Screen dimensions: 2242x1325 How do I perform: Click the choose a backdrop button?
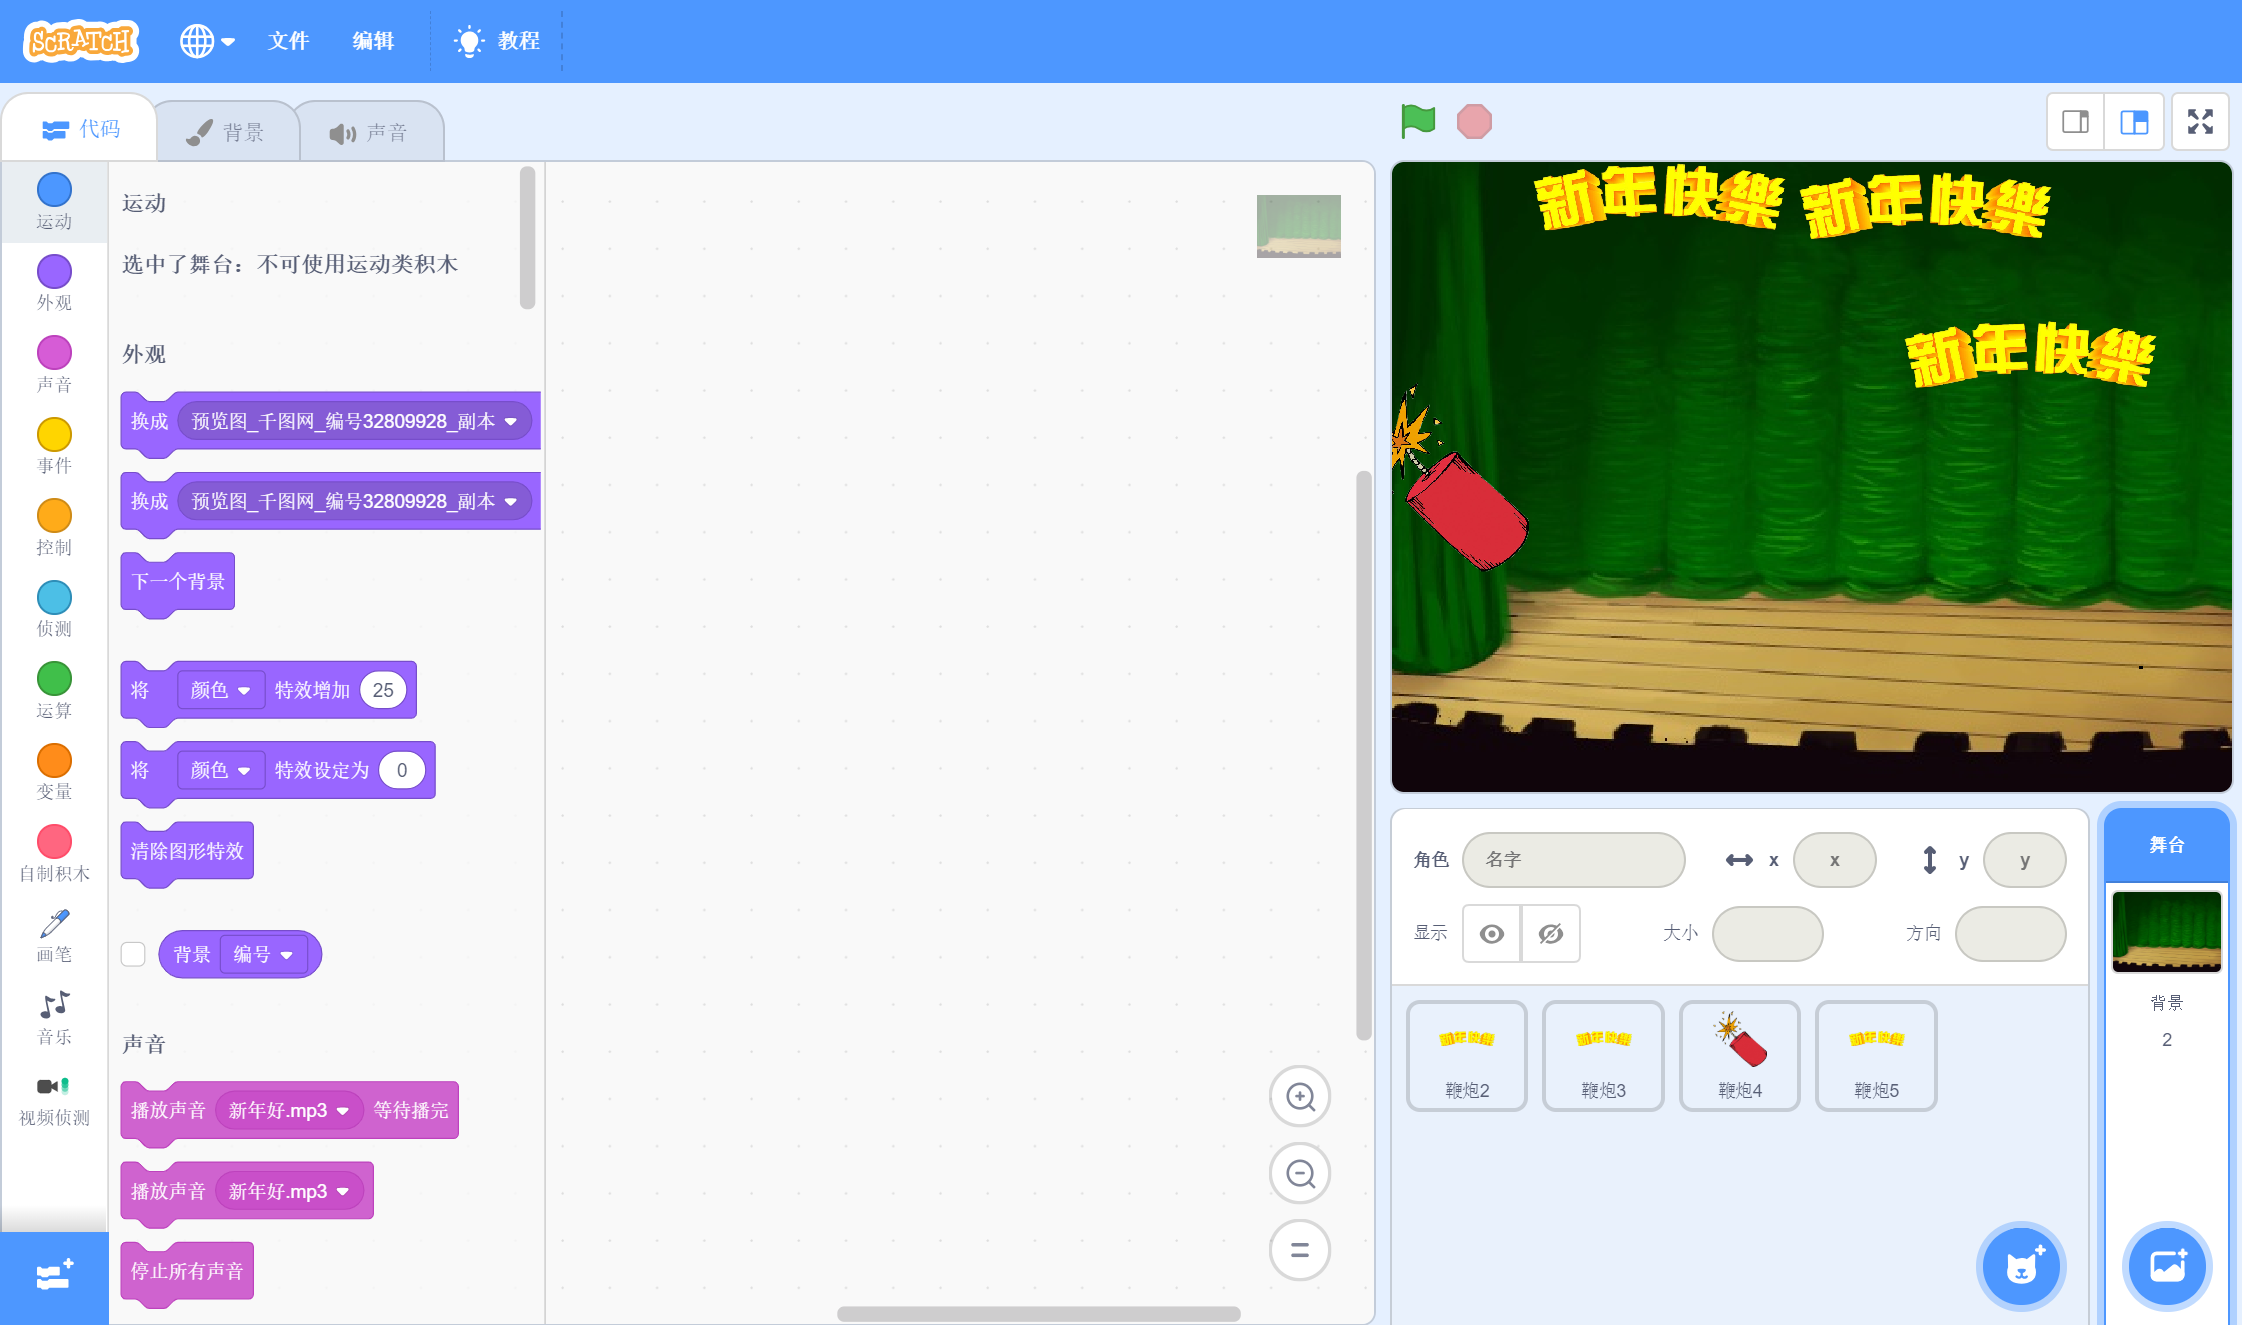pyautogui.click(x=2166, y=1267)
